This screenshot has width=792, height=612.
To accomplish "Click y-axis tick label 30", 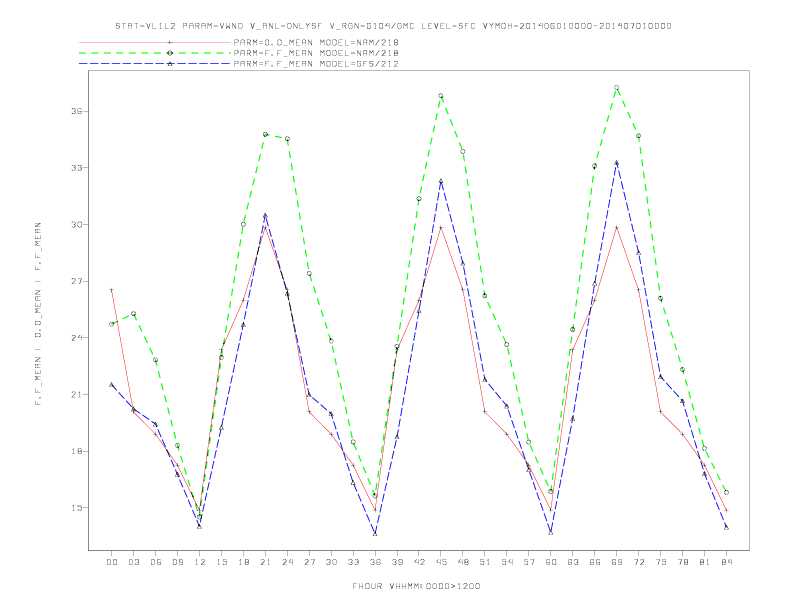I will point(76,224).
